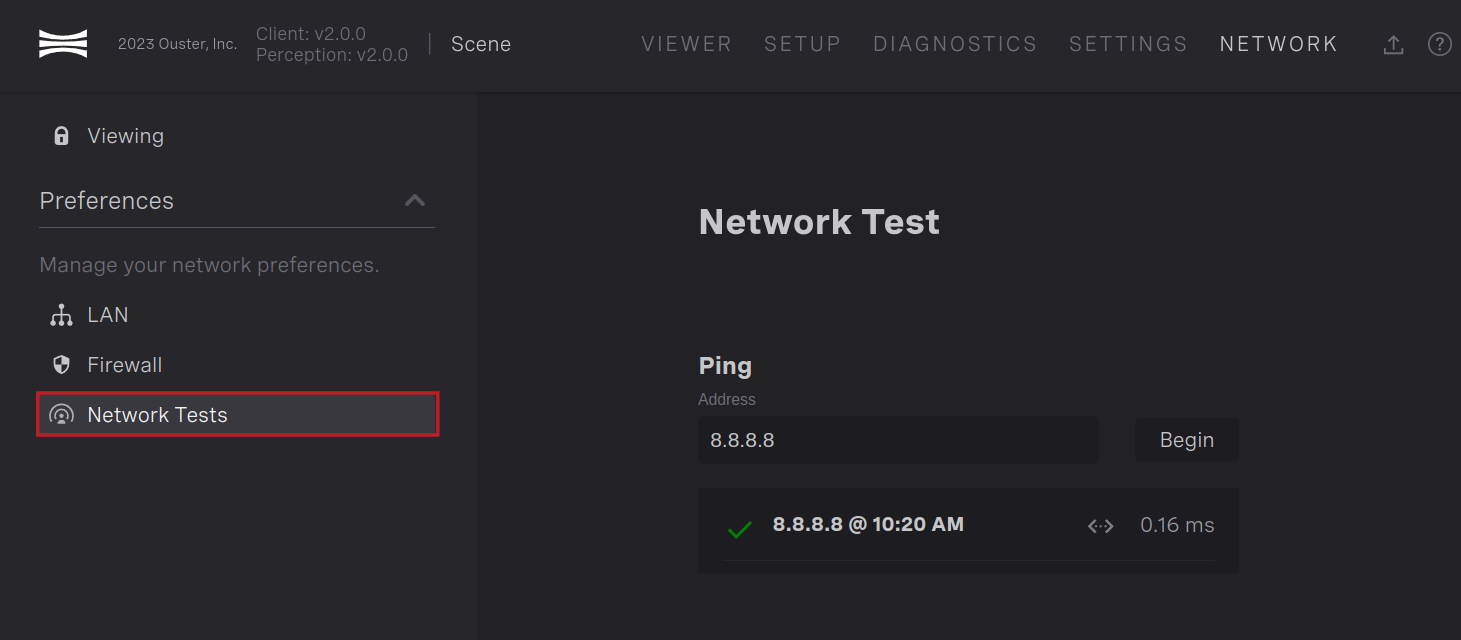Switch to the VIEWER tab
The width and height of the screenshot is (1461, 640).
[686, 44]
